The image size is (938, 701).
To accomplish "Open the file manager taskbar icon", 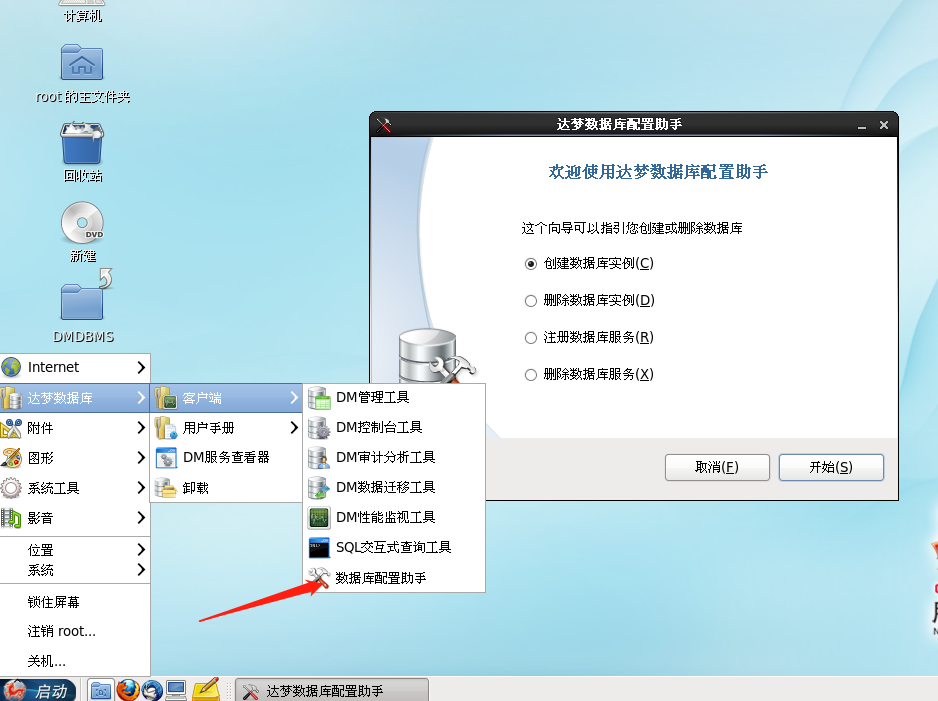I will (x=100, y=690).
